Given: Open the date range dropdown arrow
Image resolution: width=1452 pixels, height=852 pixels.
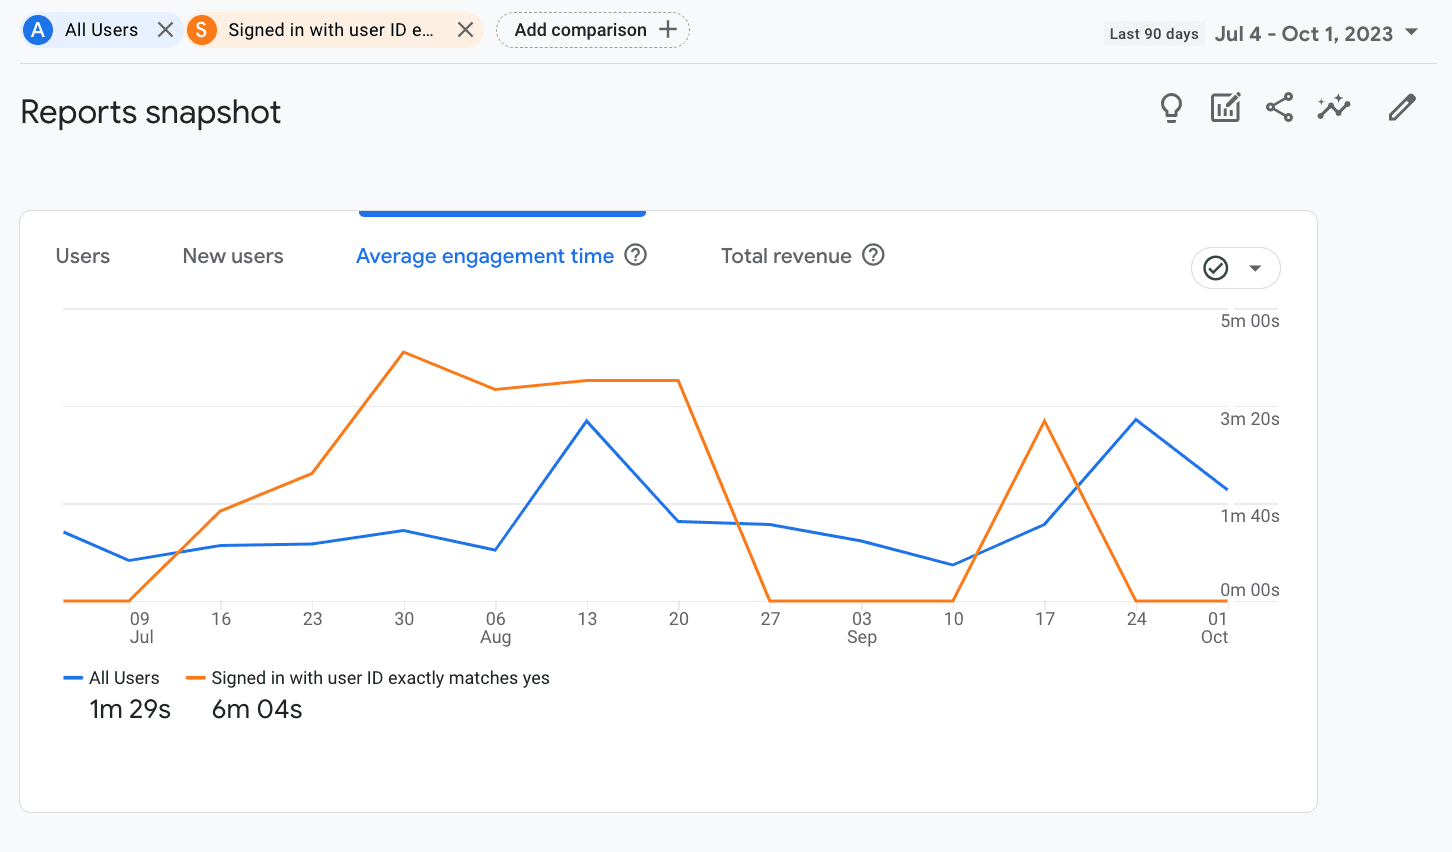Looking at the screenshot, I should click(x=1412, y=32).
